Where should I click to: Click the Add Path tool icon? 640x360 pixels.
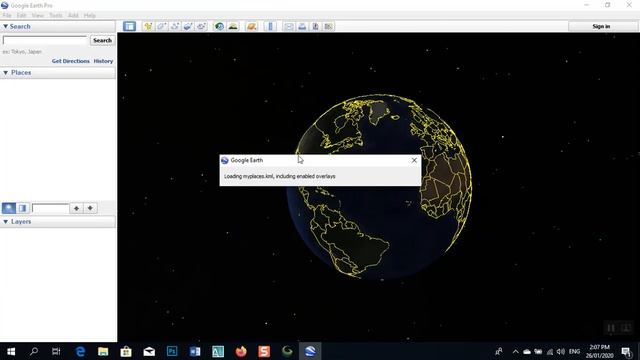[175, 26]
